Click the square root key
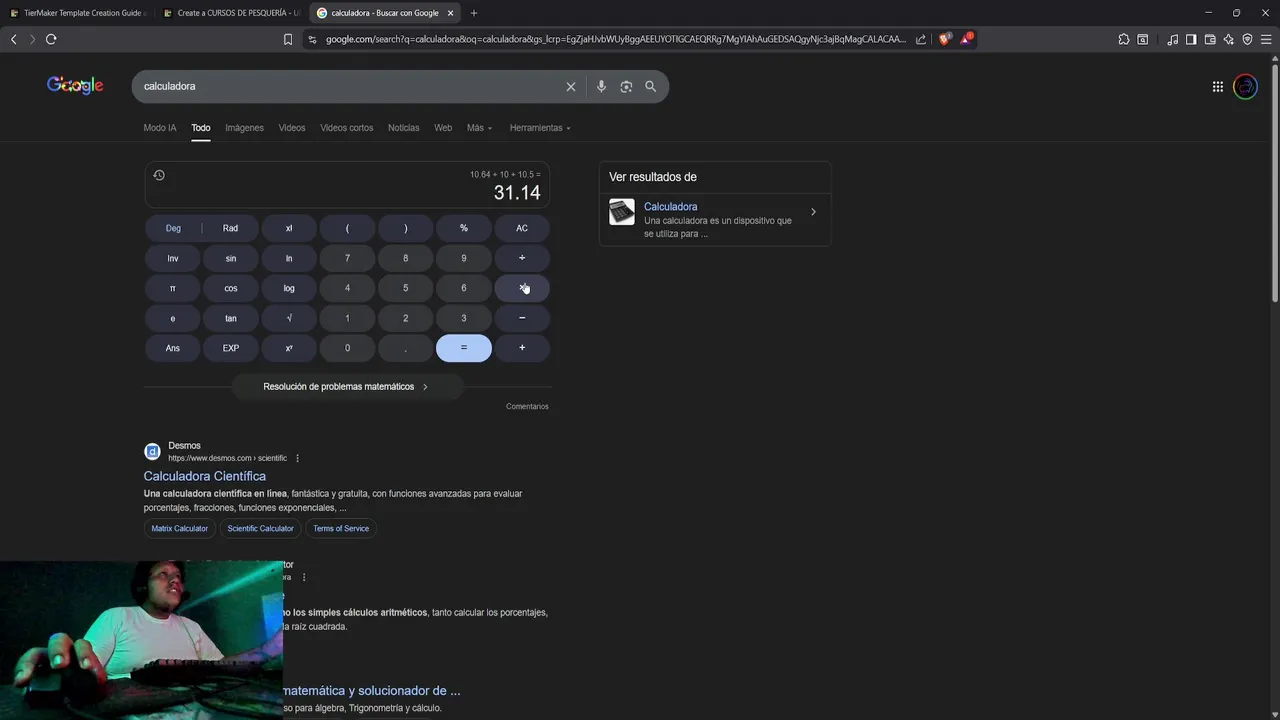This screenshot has height=720, width=1280. pos(289,318)
